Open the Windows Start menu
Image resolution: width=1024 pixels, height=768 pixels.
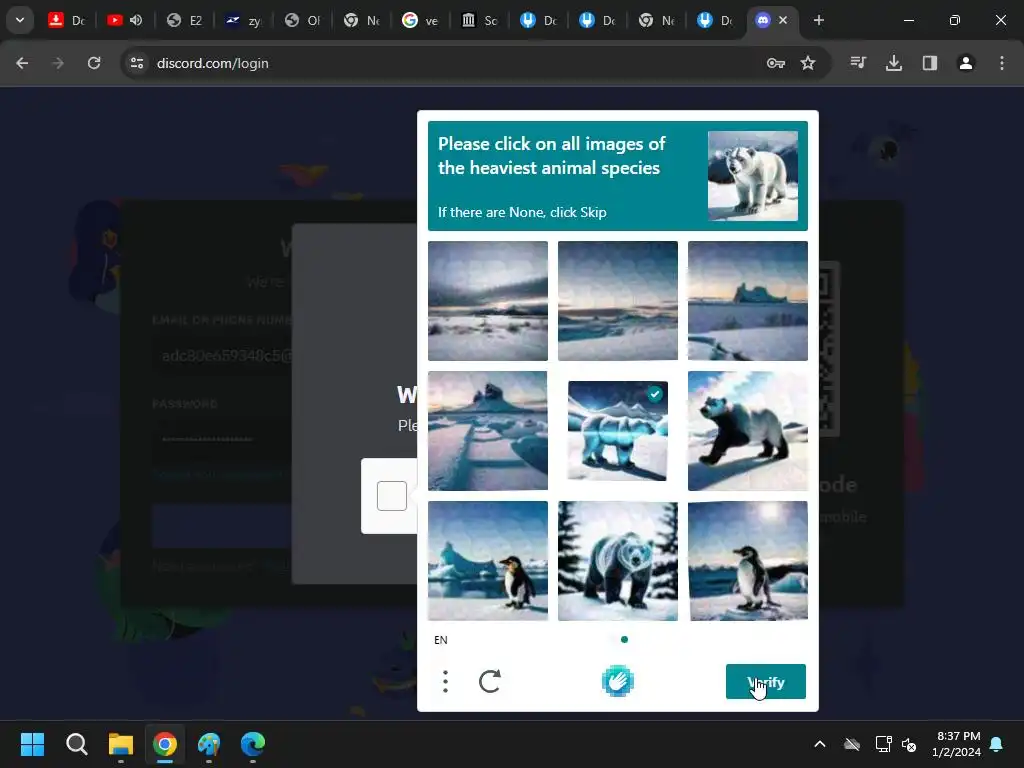click(x=32, y=744)
